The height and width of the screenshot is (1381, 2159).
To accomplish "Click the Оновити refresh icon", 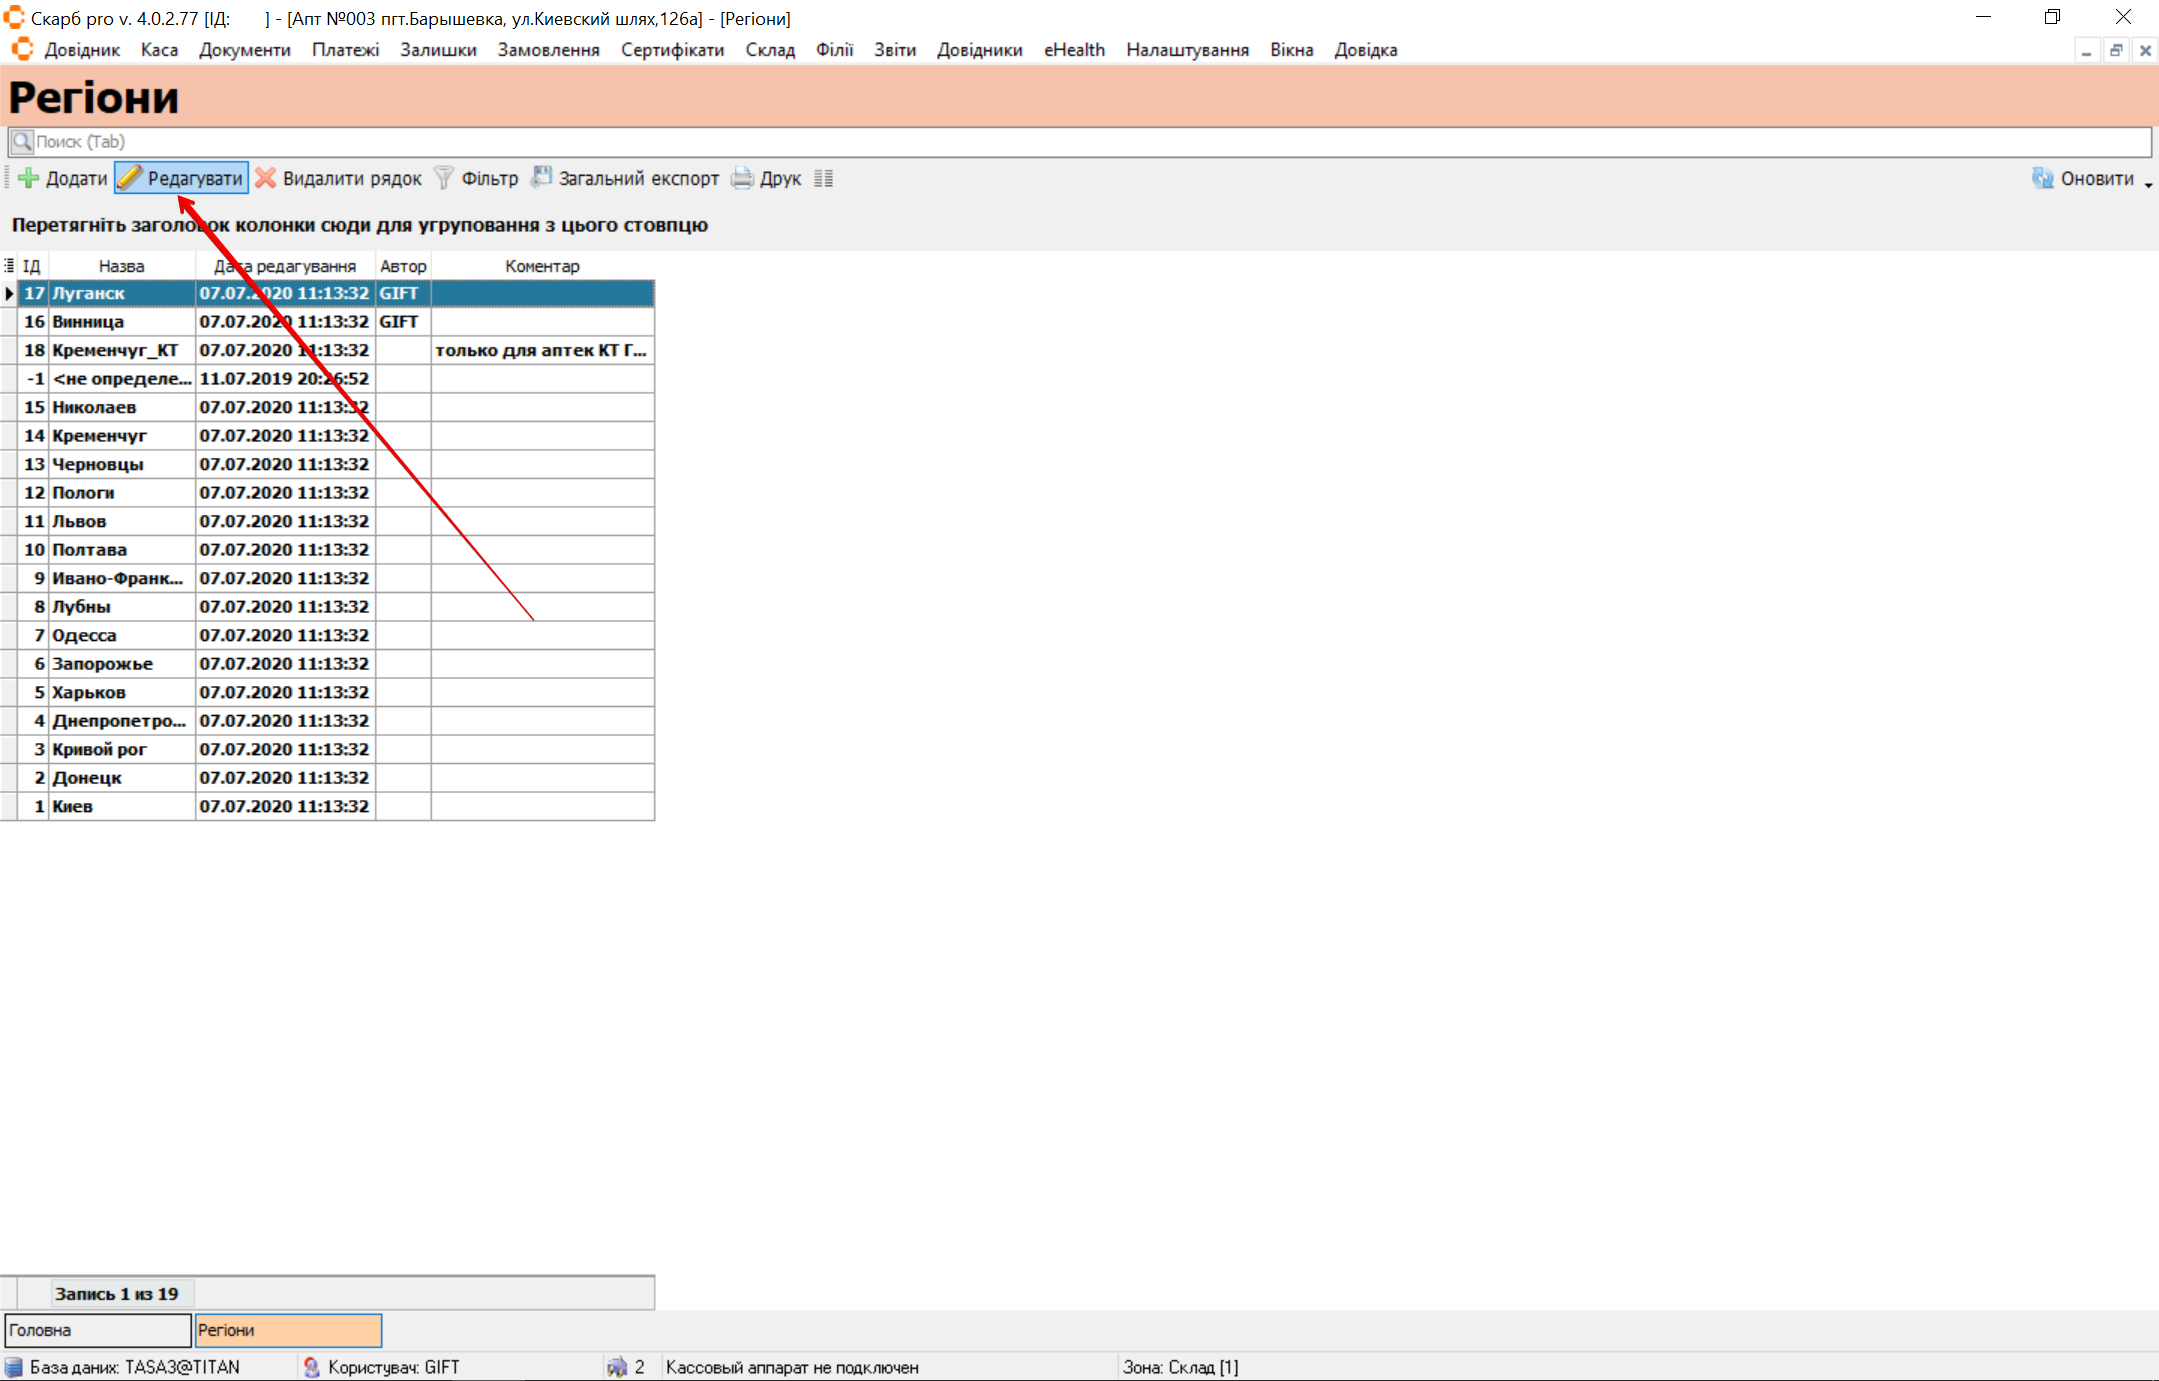I will tap(2042, 178).
